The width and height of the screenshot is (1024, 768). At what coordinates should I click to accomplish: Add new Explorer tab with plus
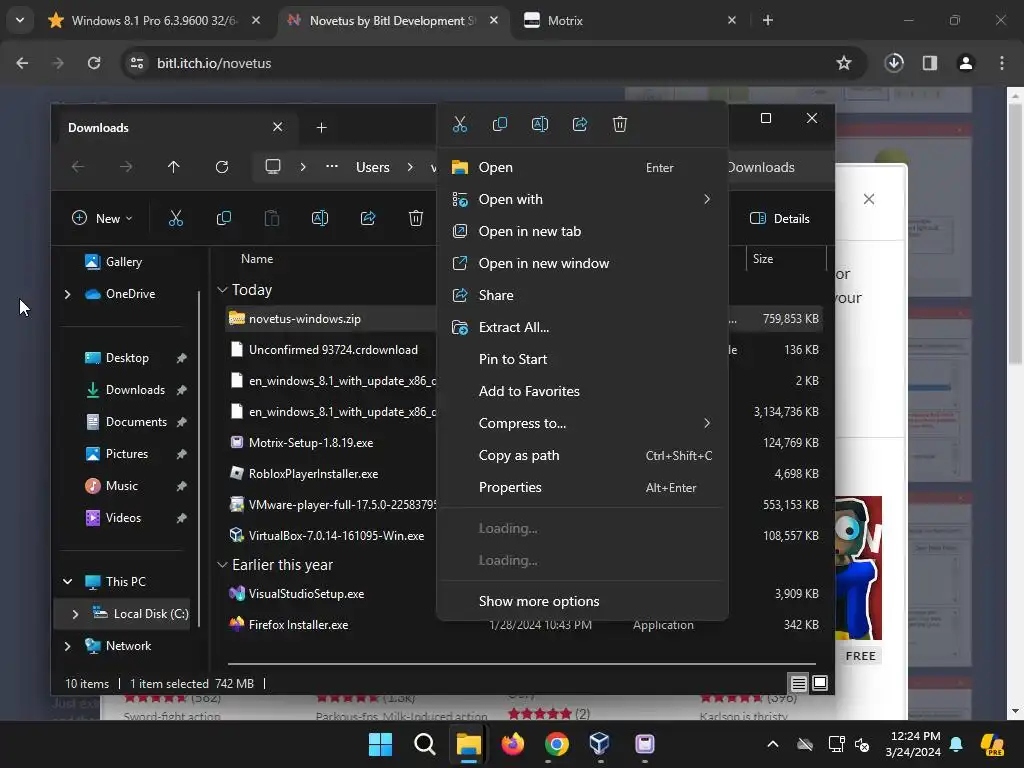321,127
